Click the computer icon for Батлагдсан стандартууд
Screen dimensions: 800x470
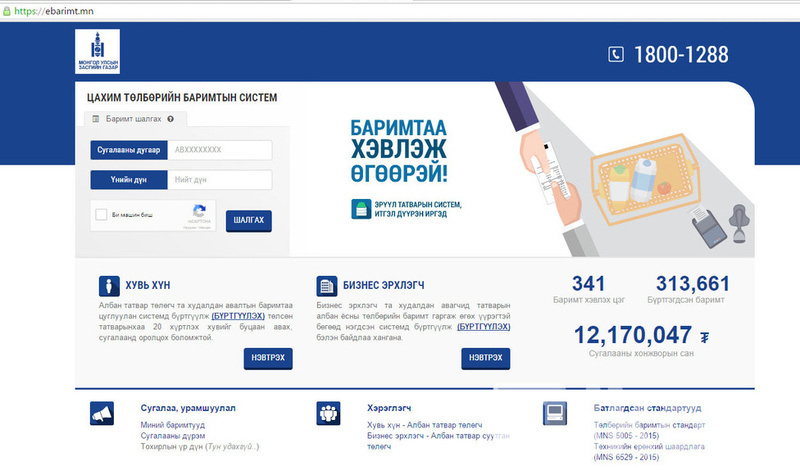click(555, 412)
